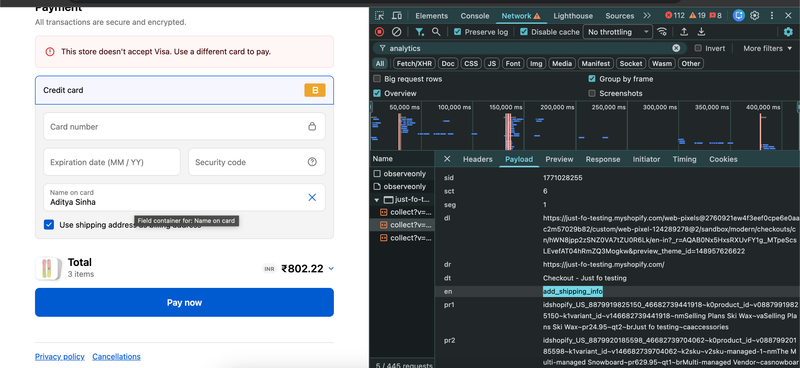Activate the inspect element picker icon
The width and height of the screenshot is (800, 368).
coord(380,16)
